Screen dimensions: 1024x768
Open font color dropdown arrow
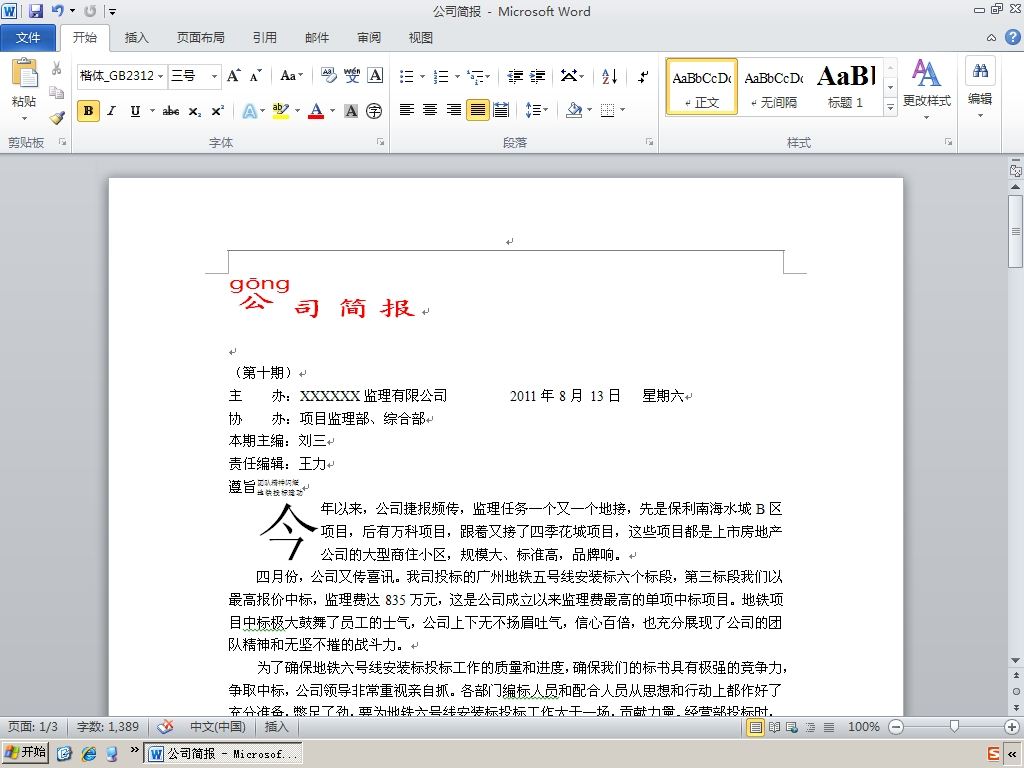tap(332, 111)
